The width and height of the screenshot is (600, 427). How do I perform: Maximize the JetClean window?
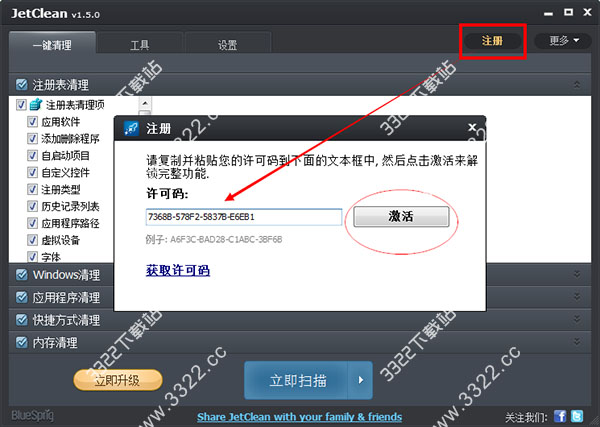tap(569, 12)
